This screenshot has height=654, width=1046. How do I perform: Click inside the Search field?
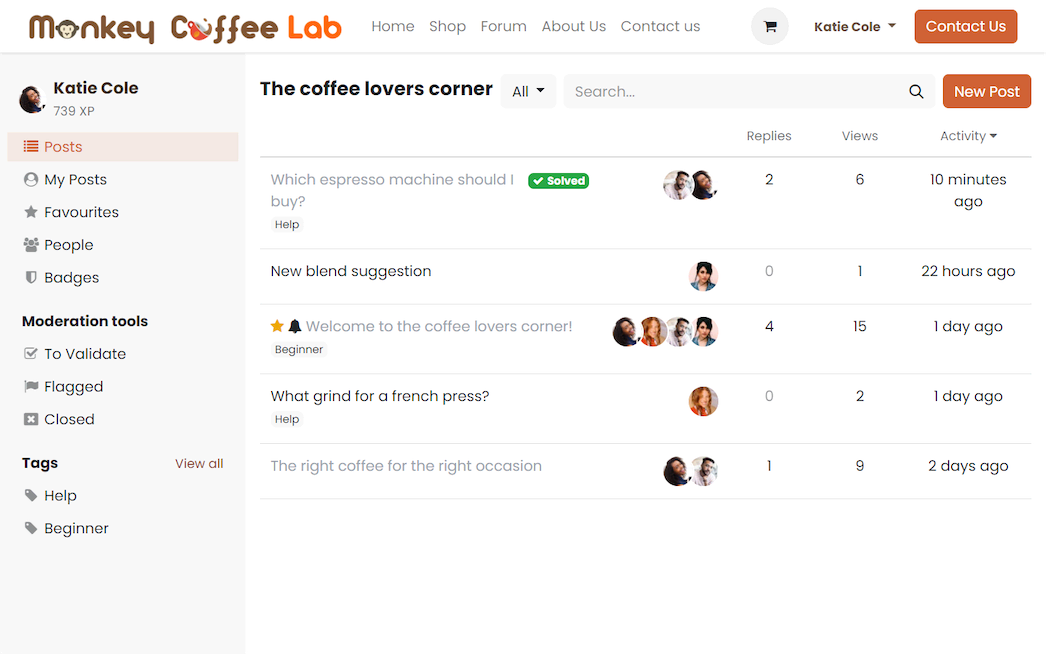point(700,91)
